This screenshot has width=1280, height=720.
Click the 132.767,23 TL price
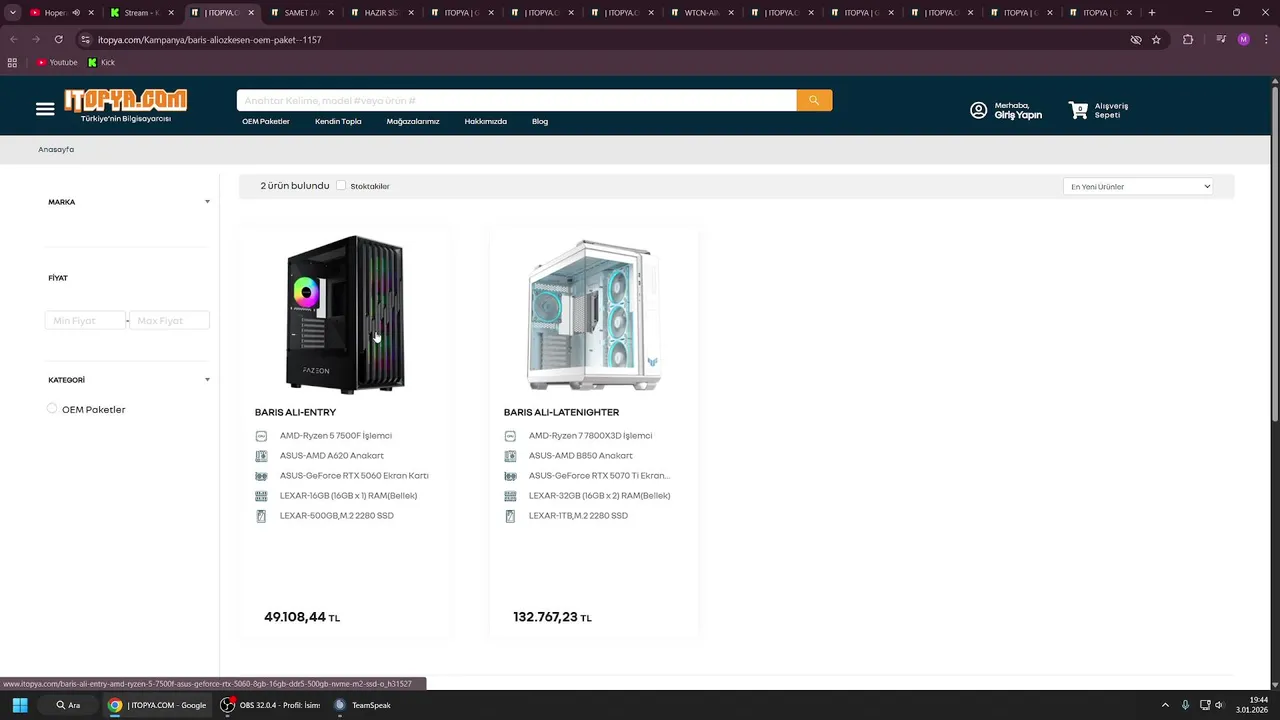(x=552, y=617)
